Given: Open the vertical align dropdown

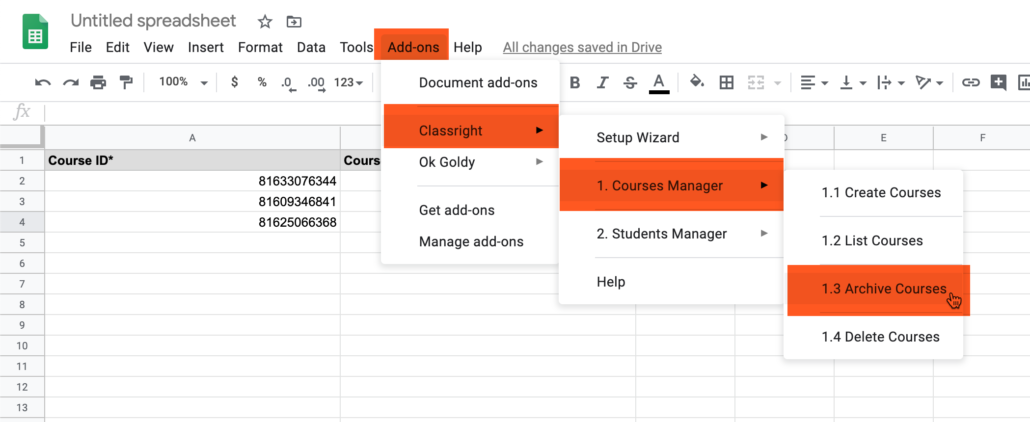Looking at the screenshot, I should pos(854,83).
